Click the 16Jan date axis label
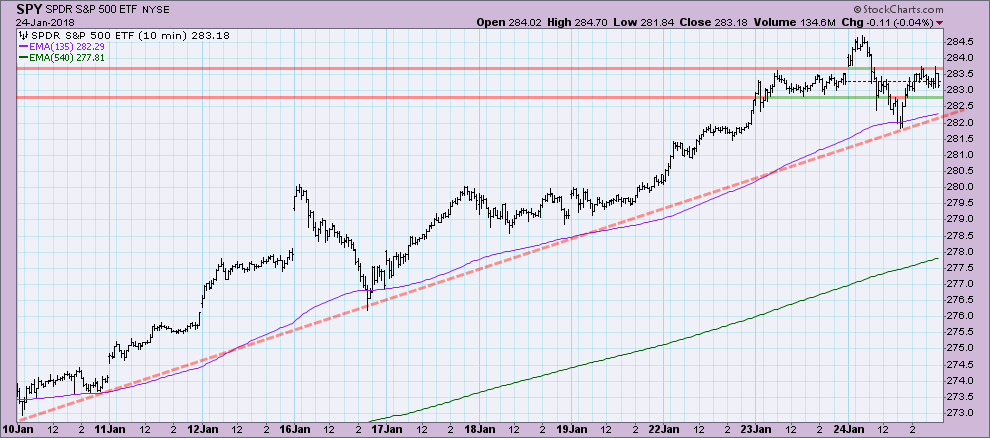 295,429
